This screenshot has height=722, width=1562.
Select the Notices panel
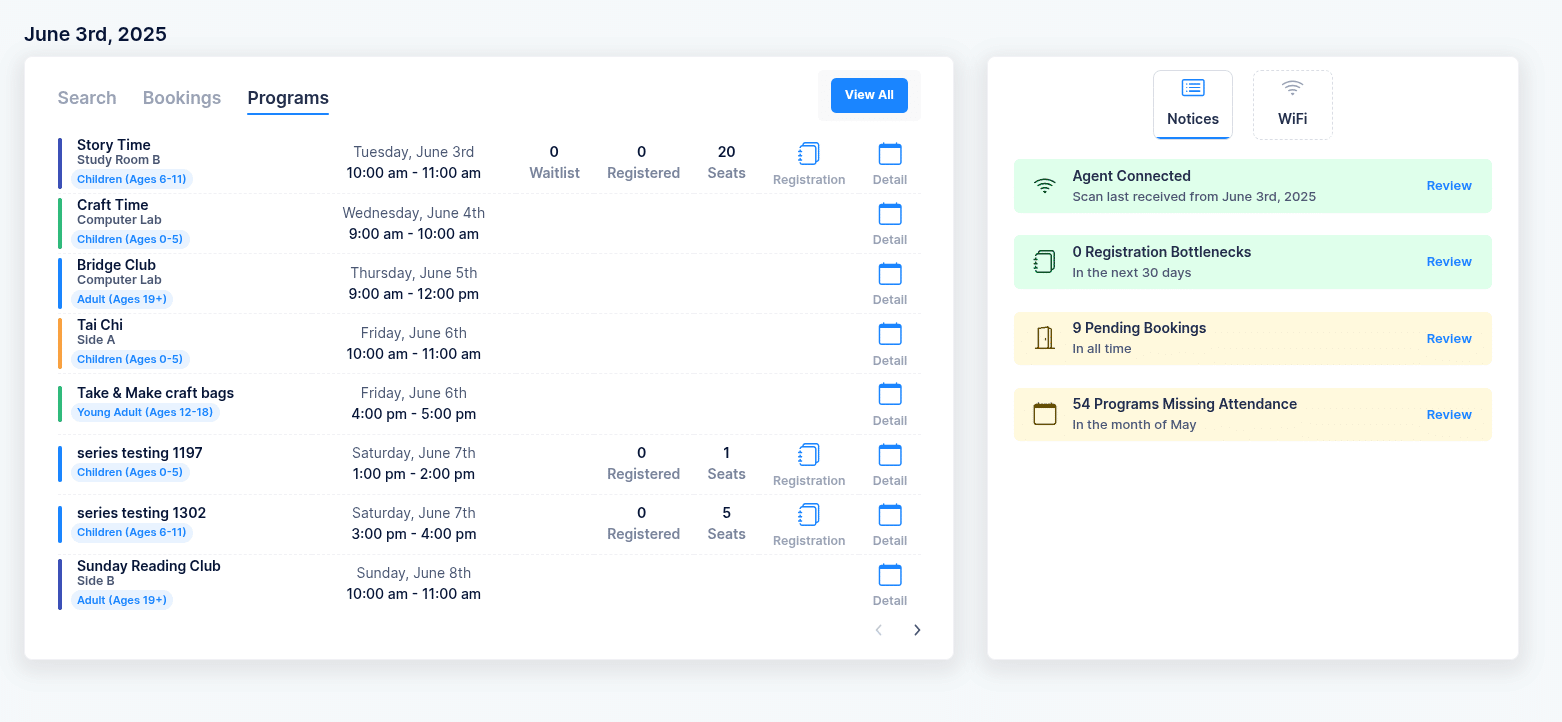[x=1192, y=104]
